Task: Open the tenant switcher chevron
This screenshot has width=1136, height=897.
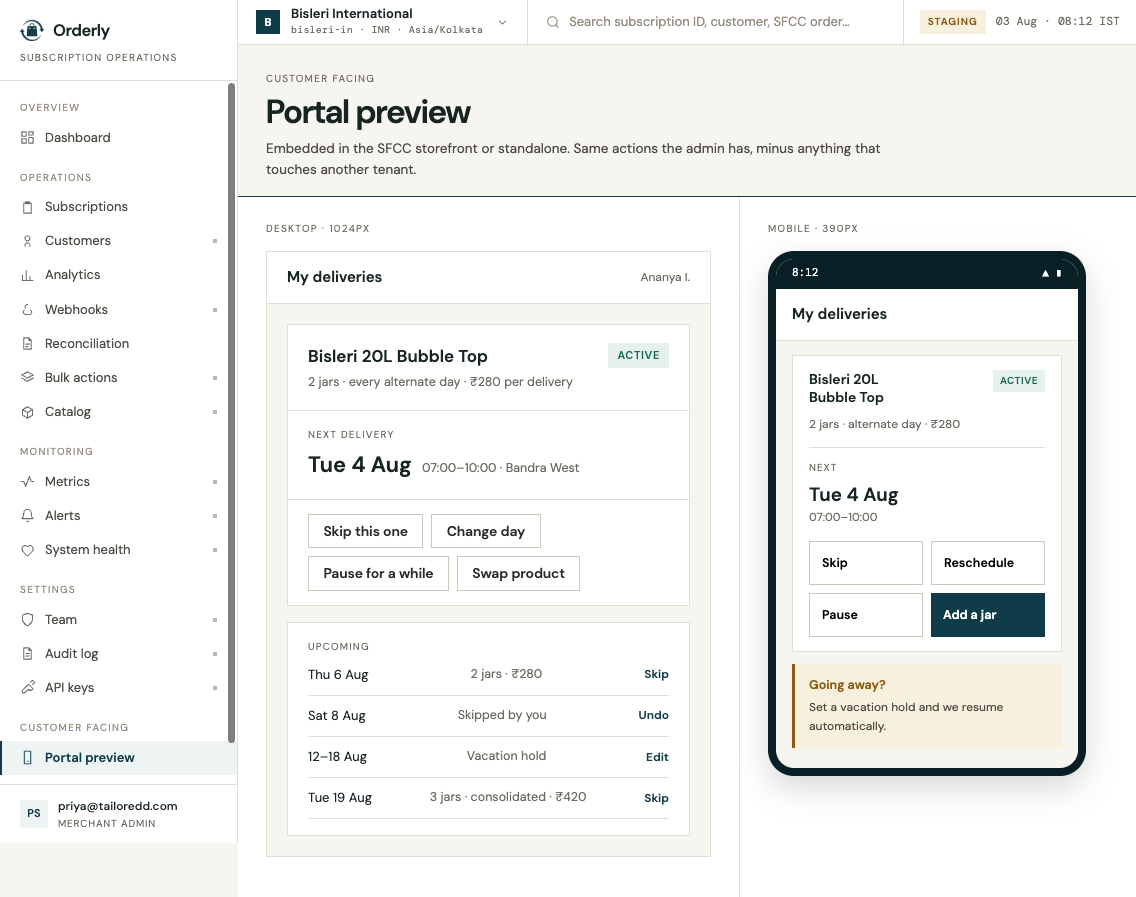Action: [503, 22]
